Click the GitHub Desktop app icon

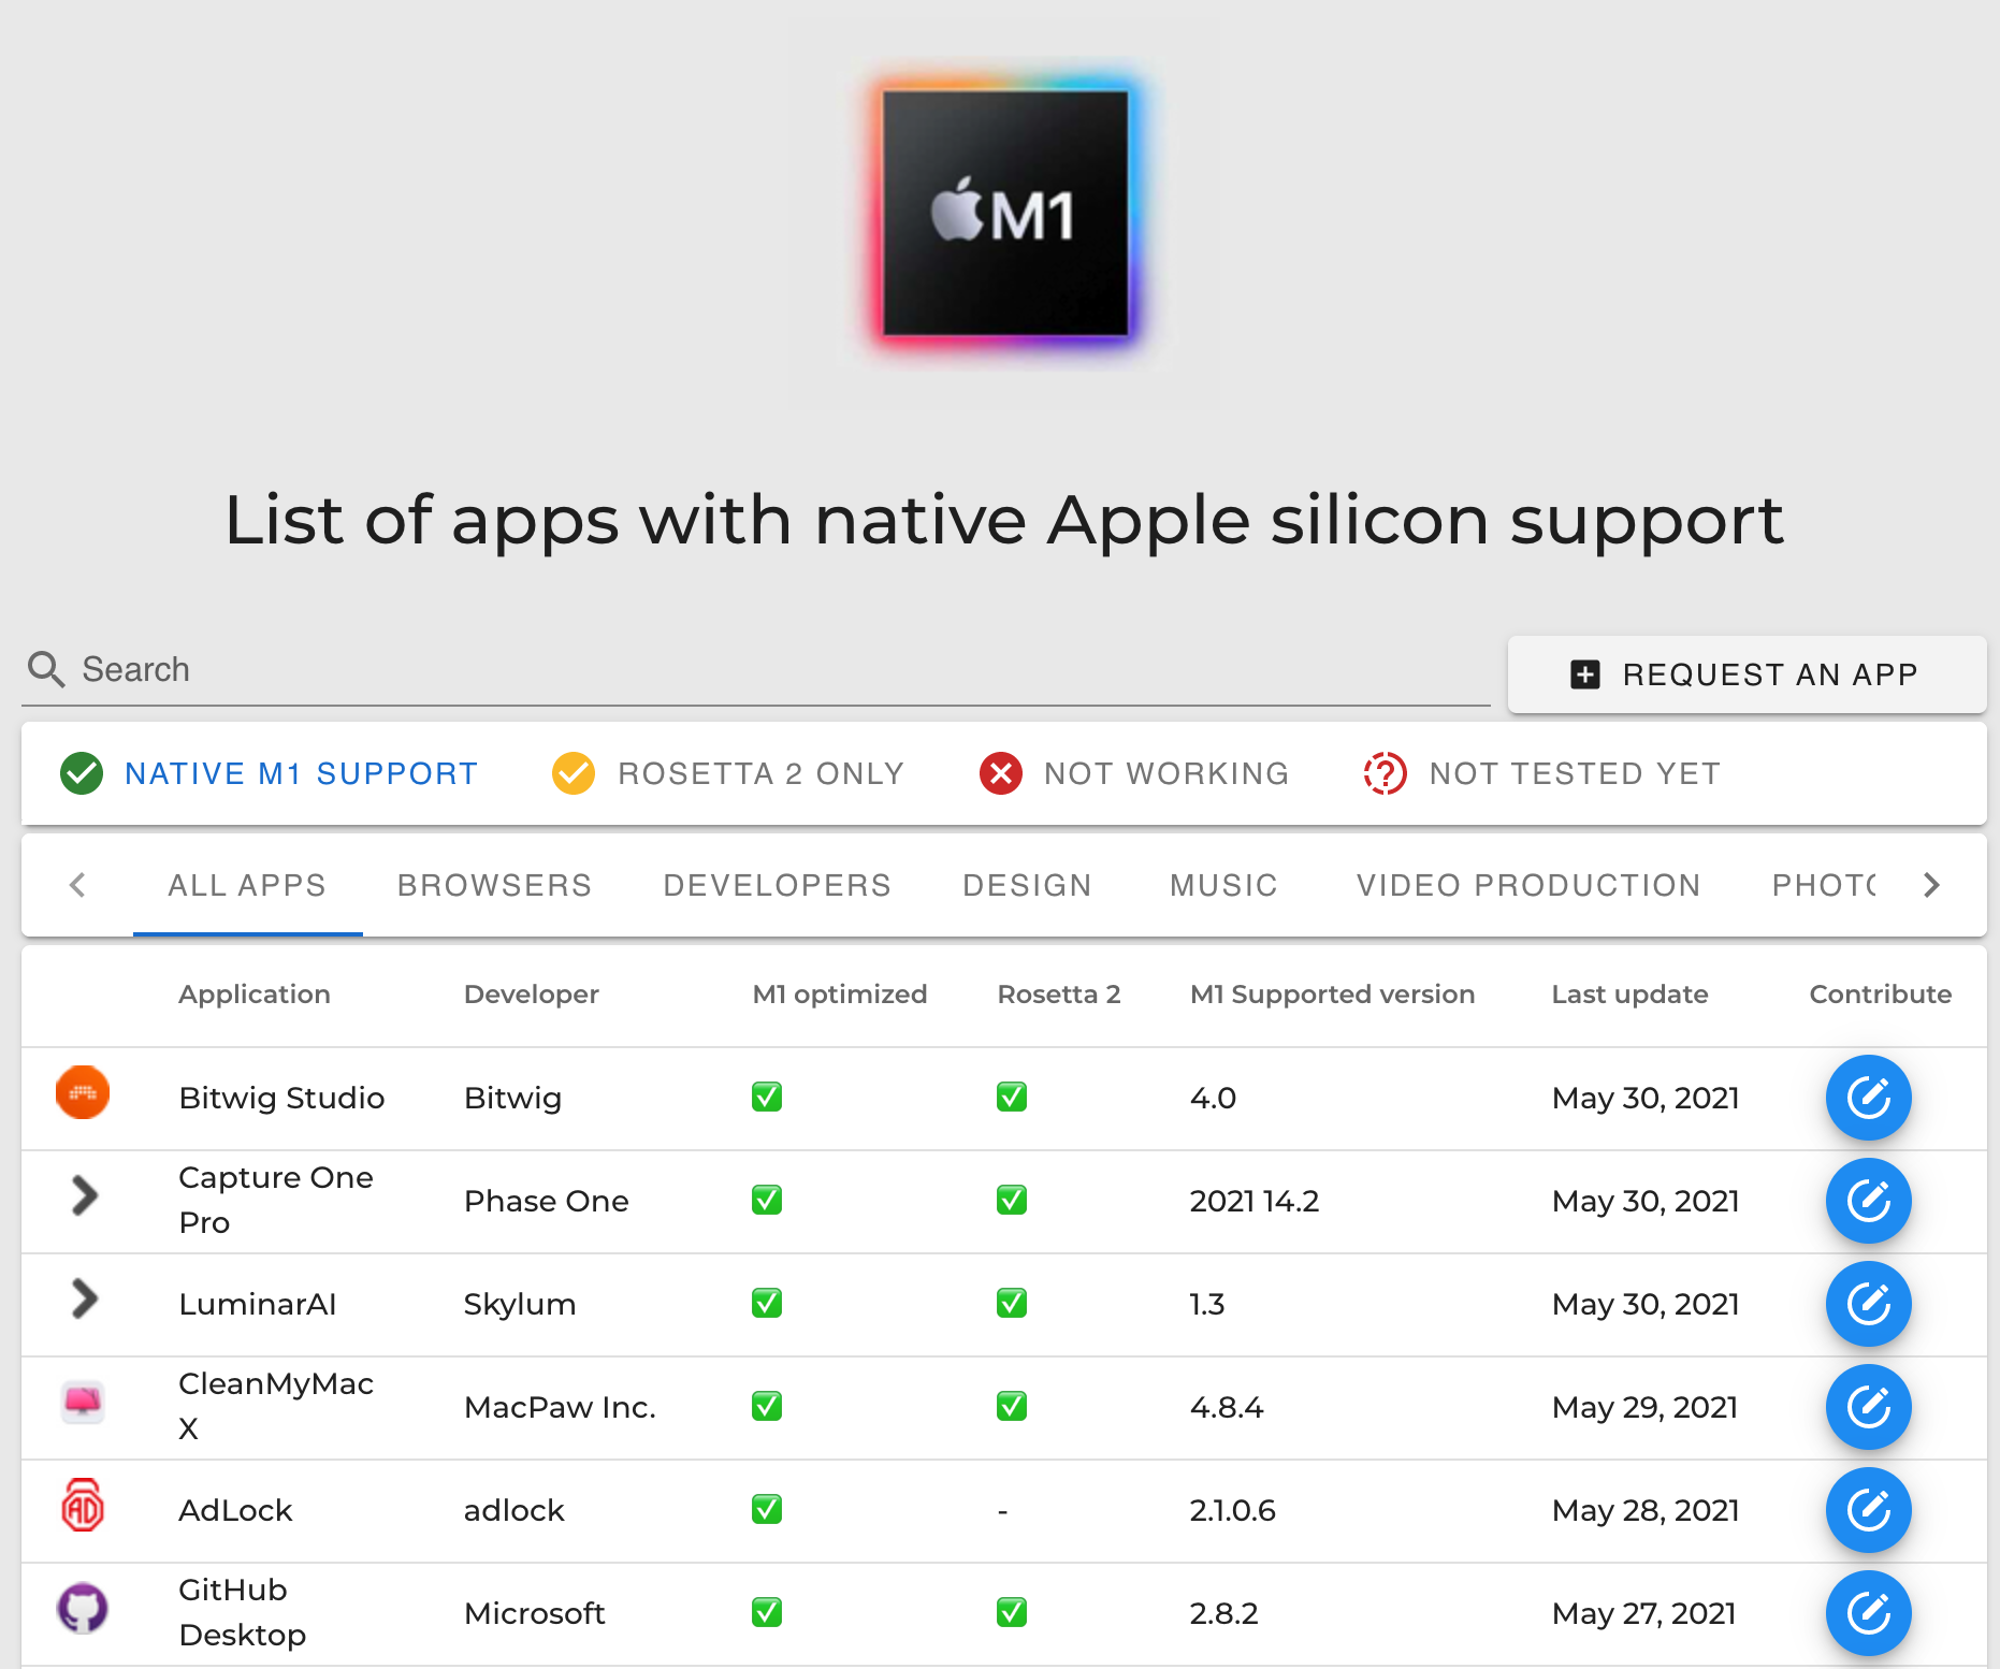83,1608
